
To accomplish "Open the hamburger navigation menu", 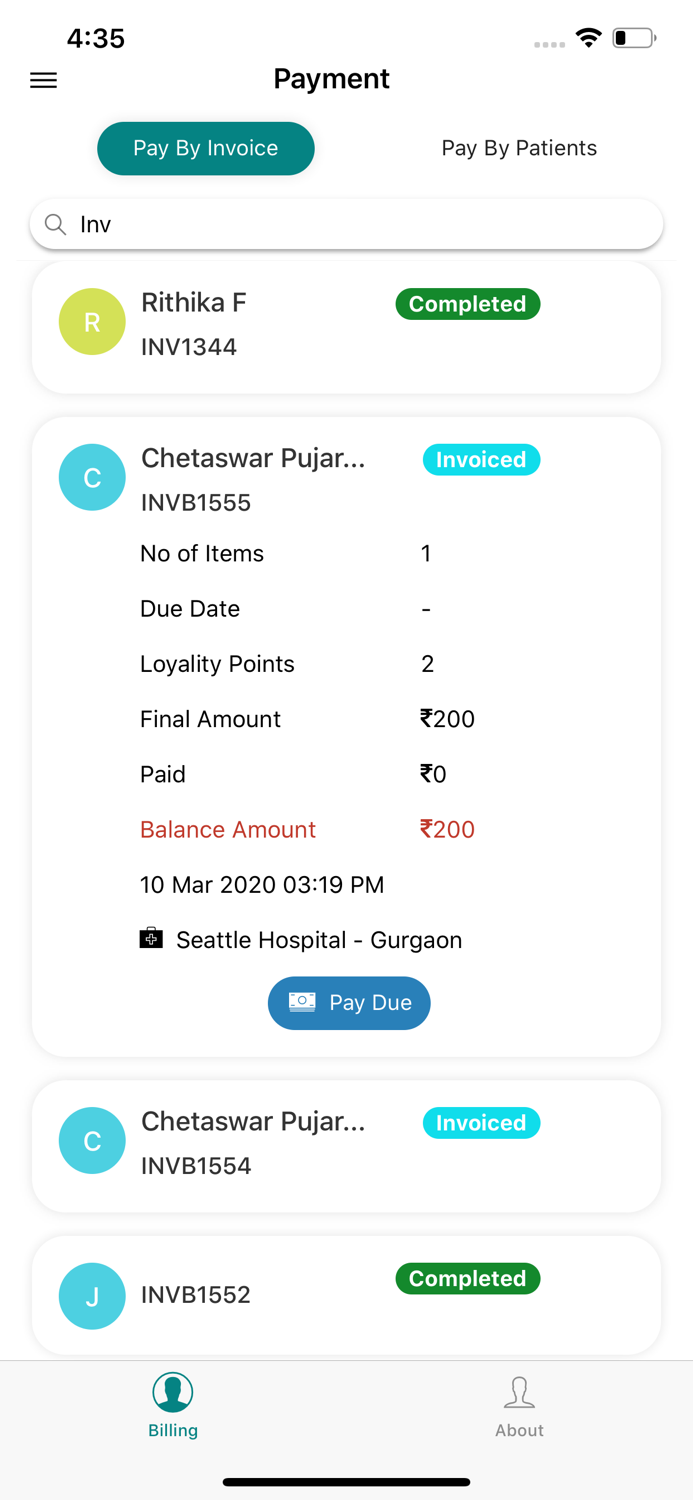I will point(43,80).
